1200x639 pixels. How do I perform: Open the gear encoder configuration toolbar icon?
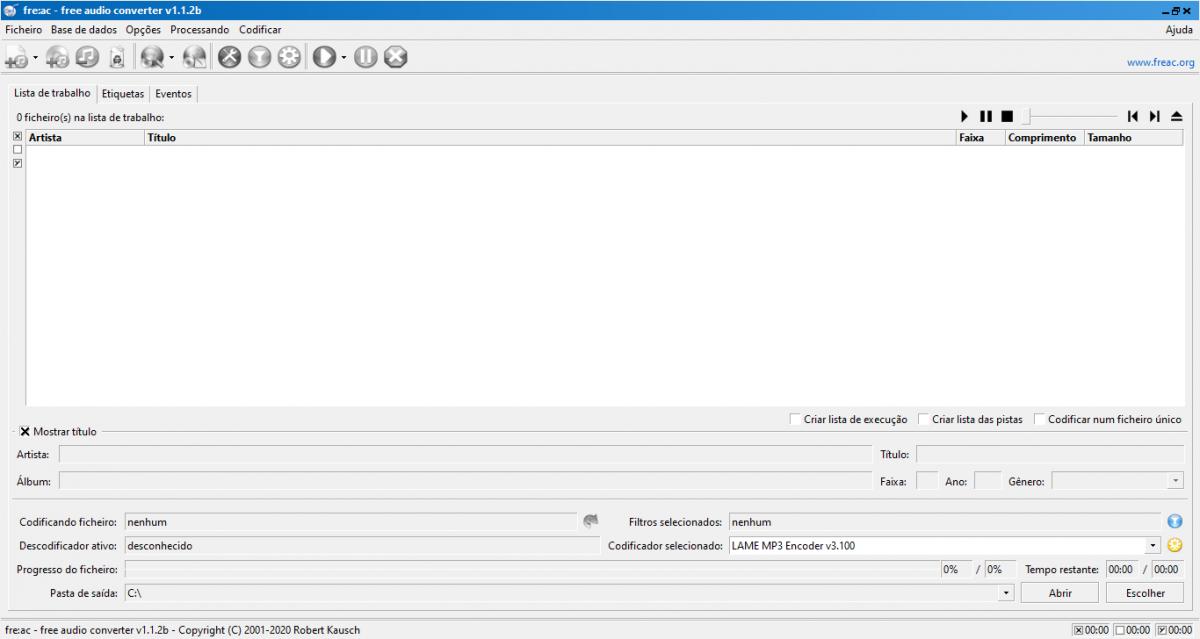point(290,58)
